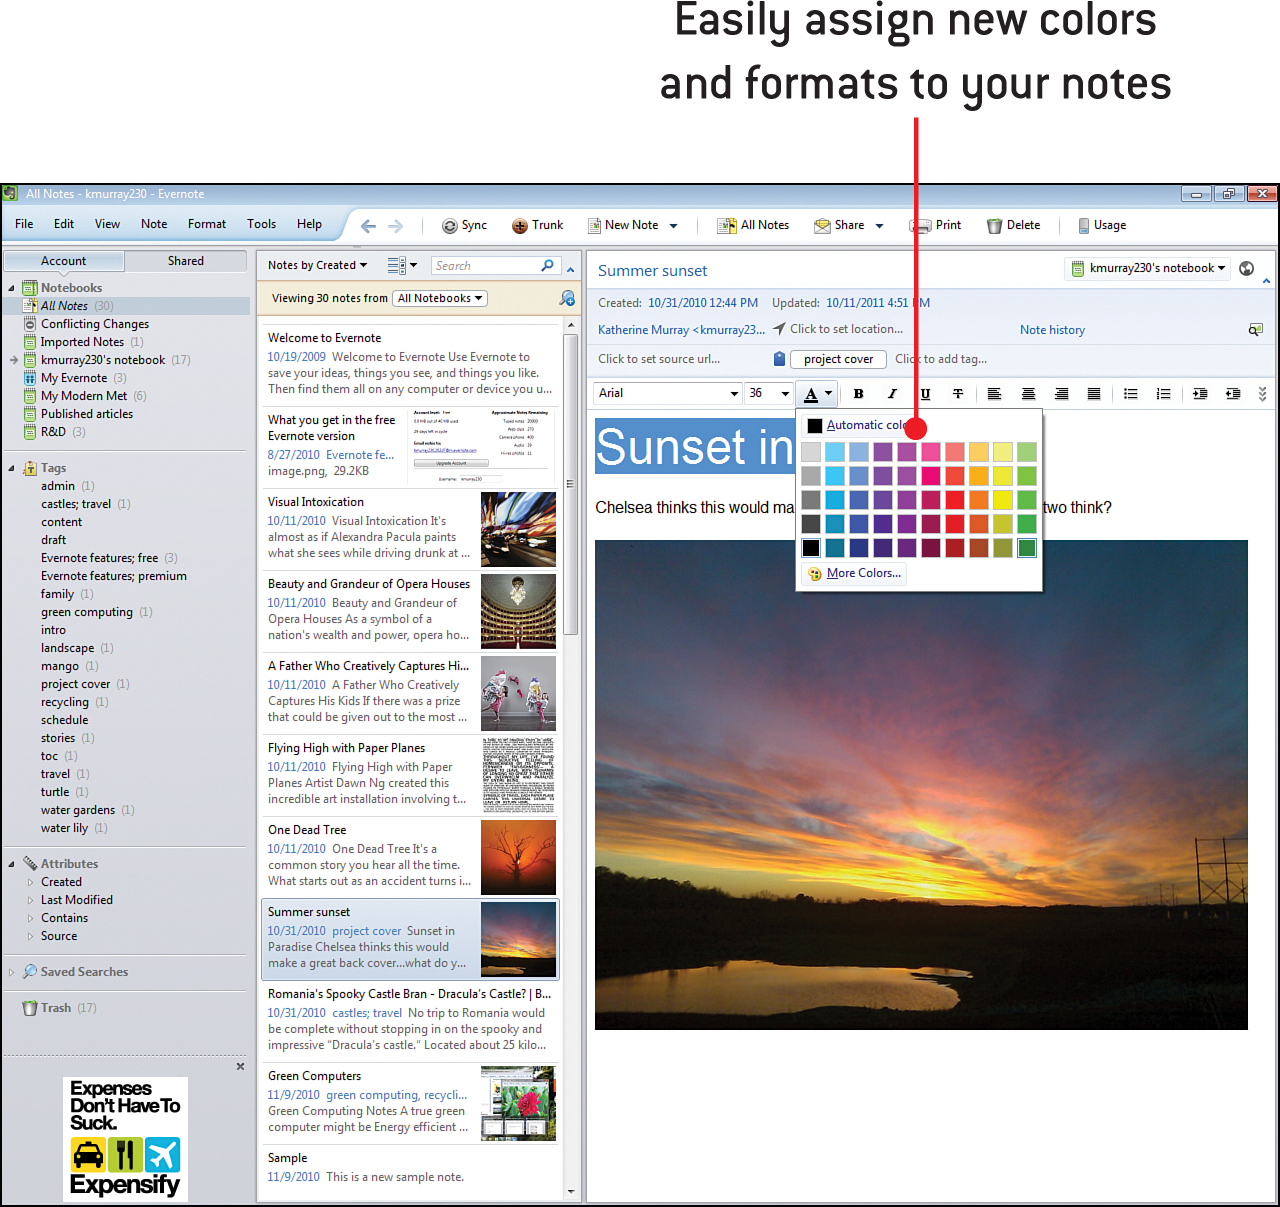Collapse the Tags tree section
The image size is (1280, 1207).
click(11, 468)
